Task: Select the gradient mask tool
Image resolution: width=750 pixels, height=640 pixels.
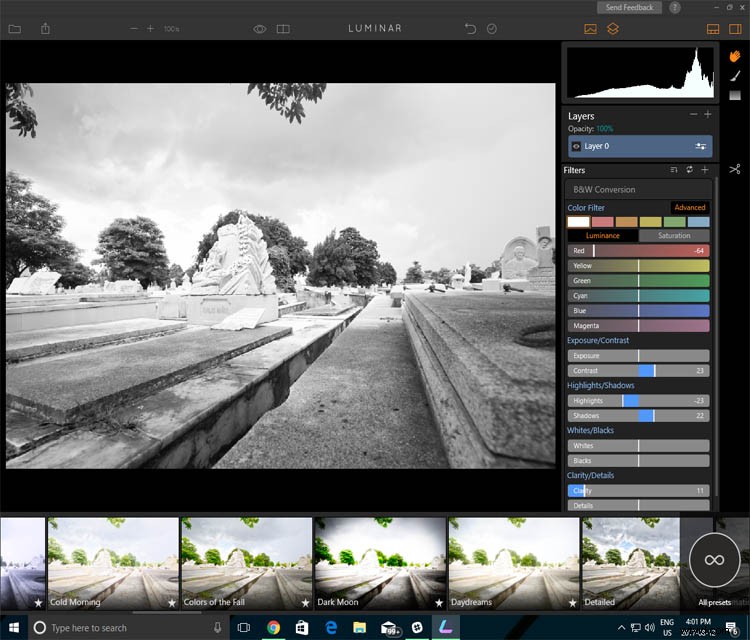Action: tap(735, 95)
